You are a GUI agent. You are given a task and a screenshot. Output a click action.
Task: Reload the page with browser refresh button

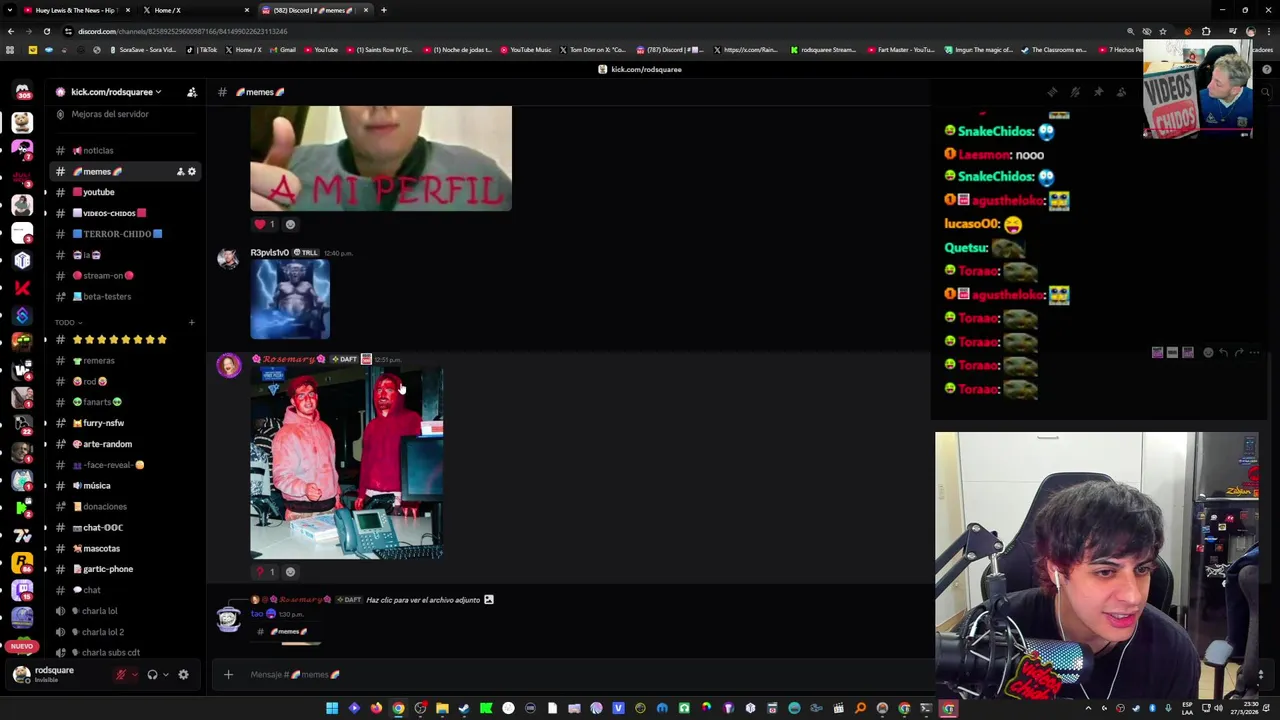46,31
